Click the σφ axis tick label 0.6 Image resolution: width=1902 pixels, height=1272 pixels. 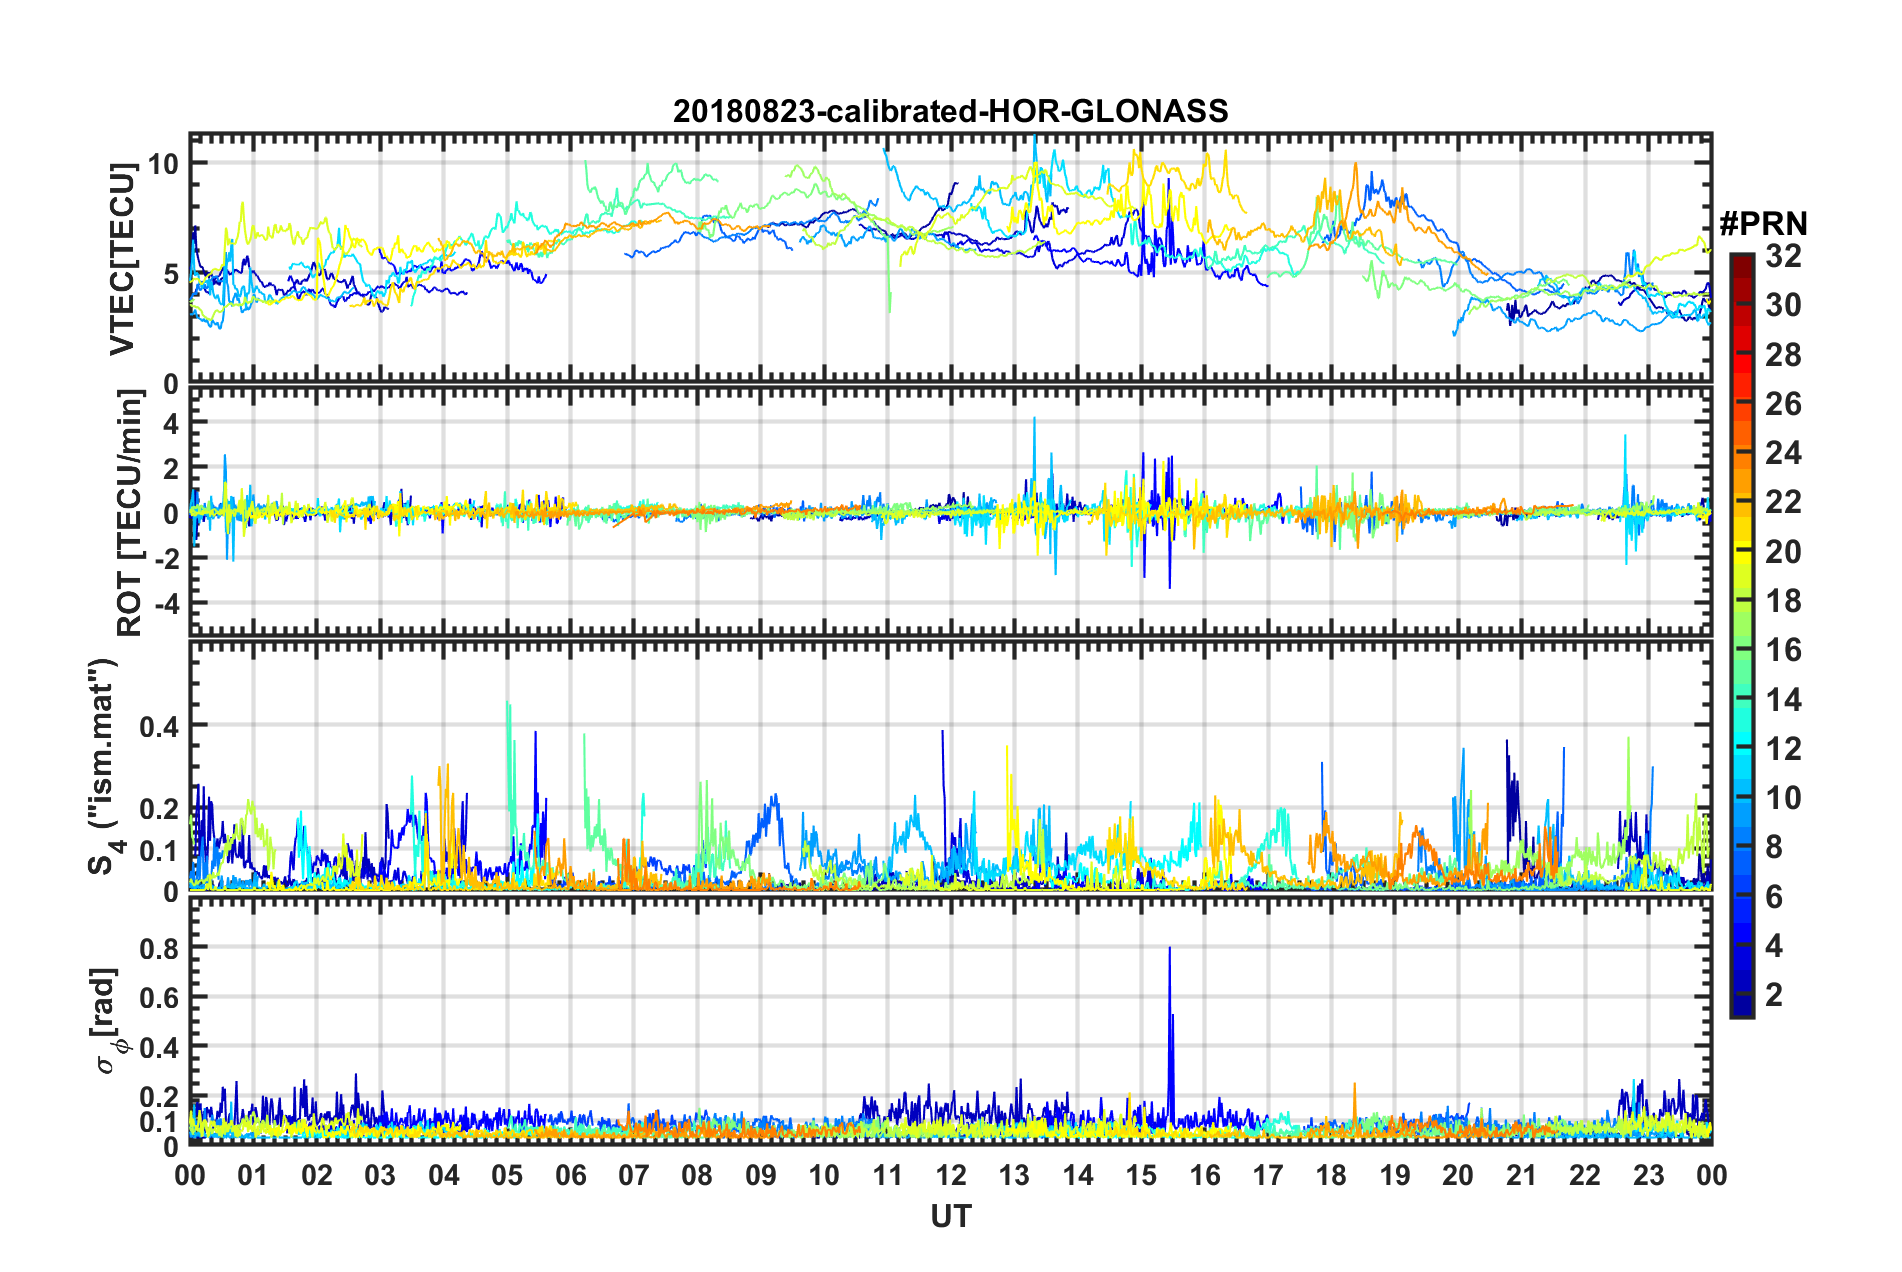point(160,997)
